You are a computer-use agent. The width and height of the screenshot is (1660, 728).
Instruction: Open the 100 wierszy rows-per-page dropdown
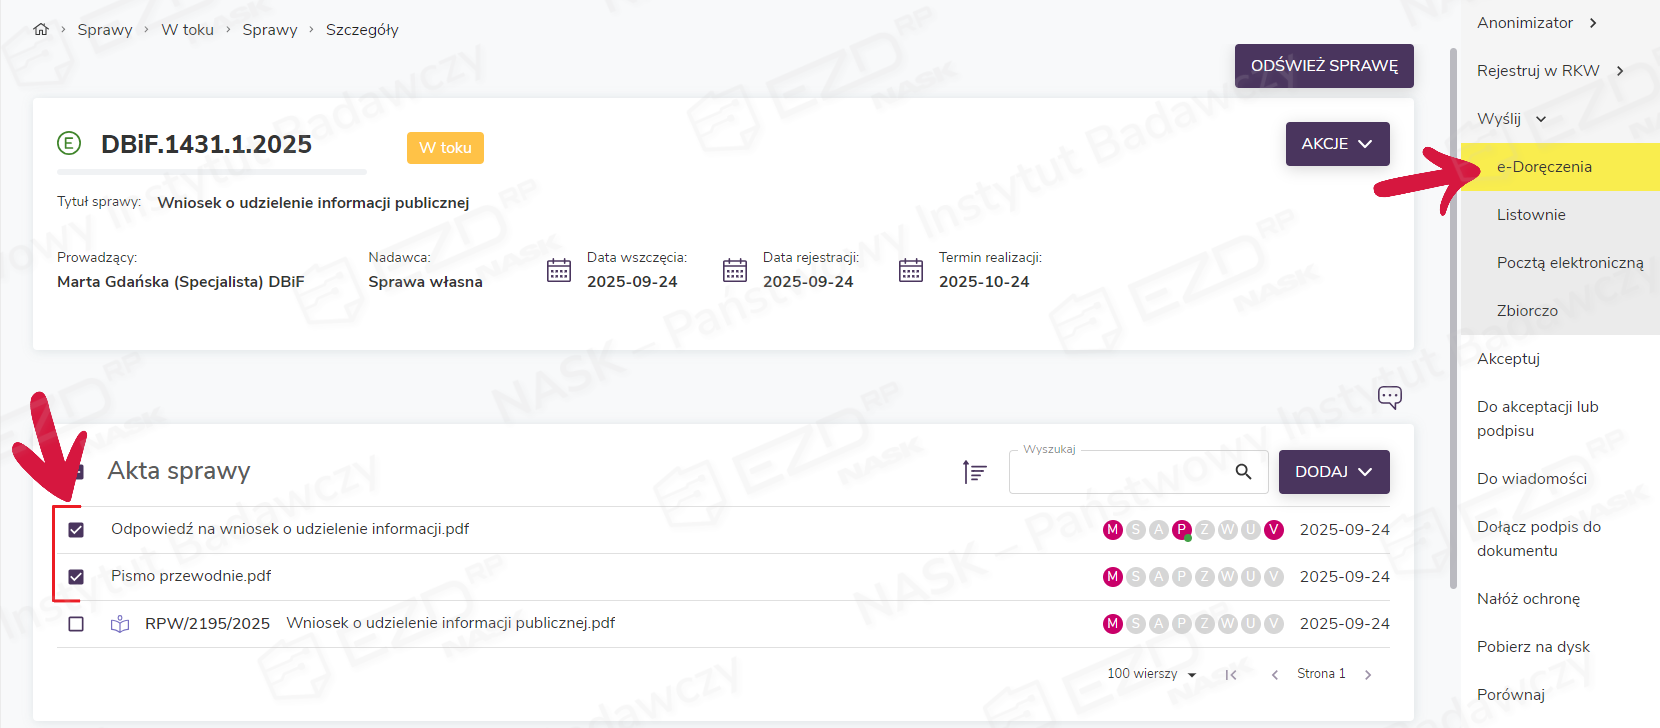1151,674
